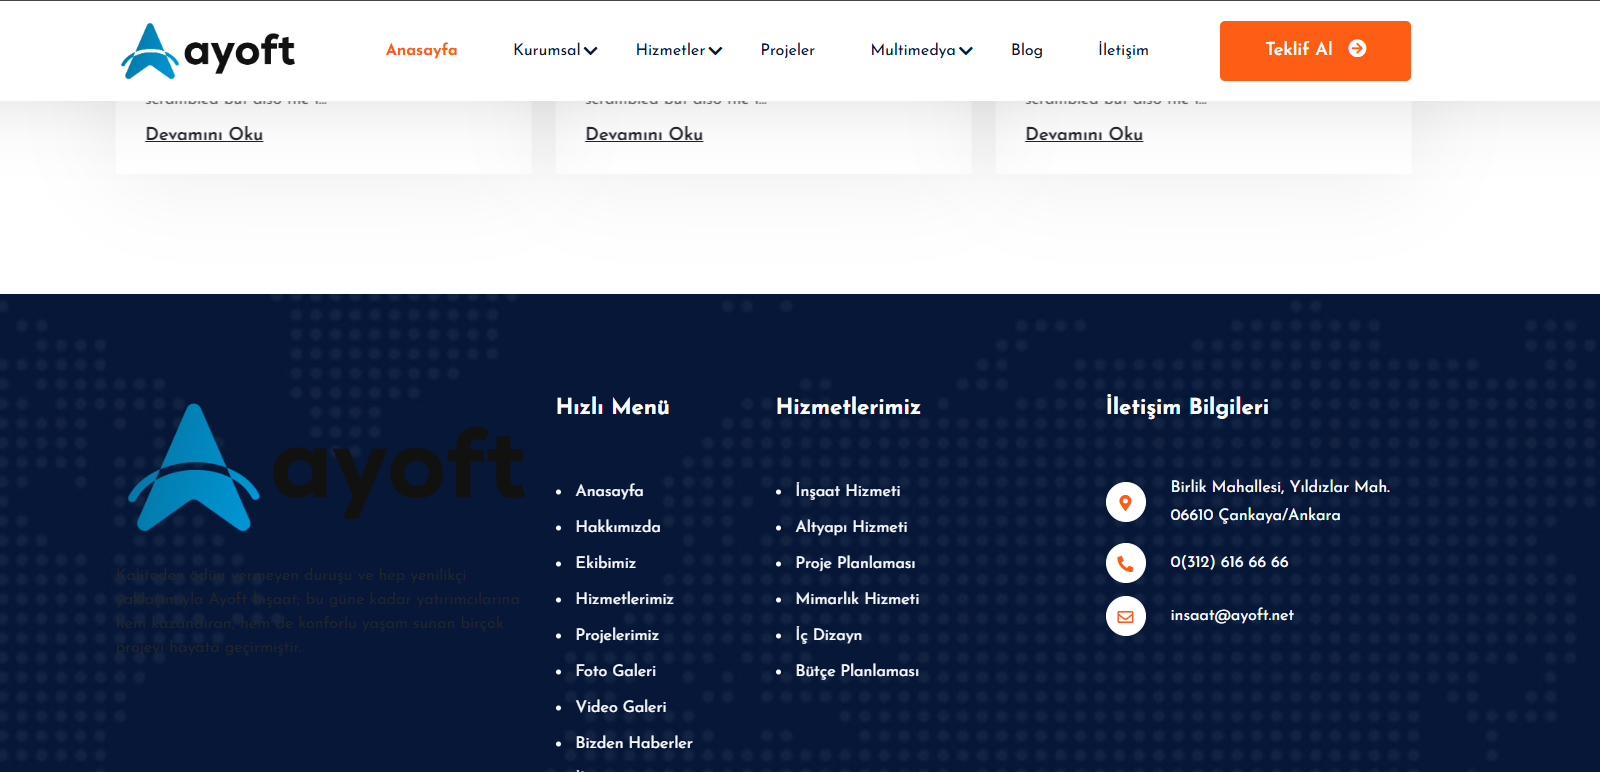Go to Anasayfa in top navigation
The image size is (1600, 772).
pyautogui.click(x=421, y=50)
